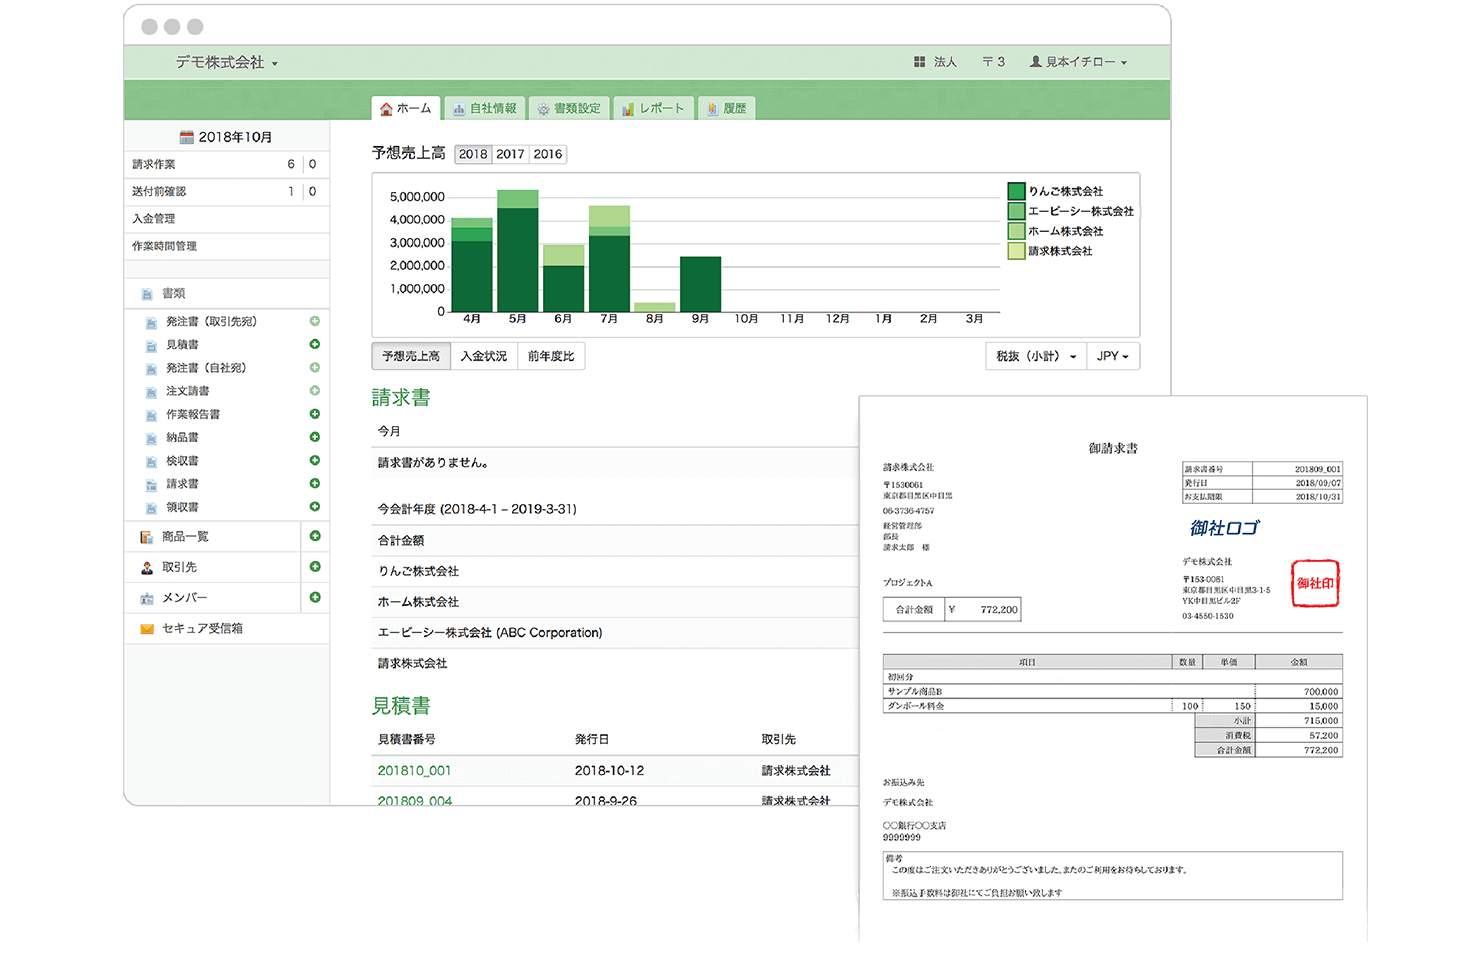
Task: Open the 自社情報 tab
Action: tap(485, 108)
